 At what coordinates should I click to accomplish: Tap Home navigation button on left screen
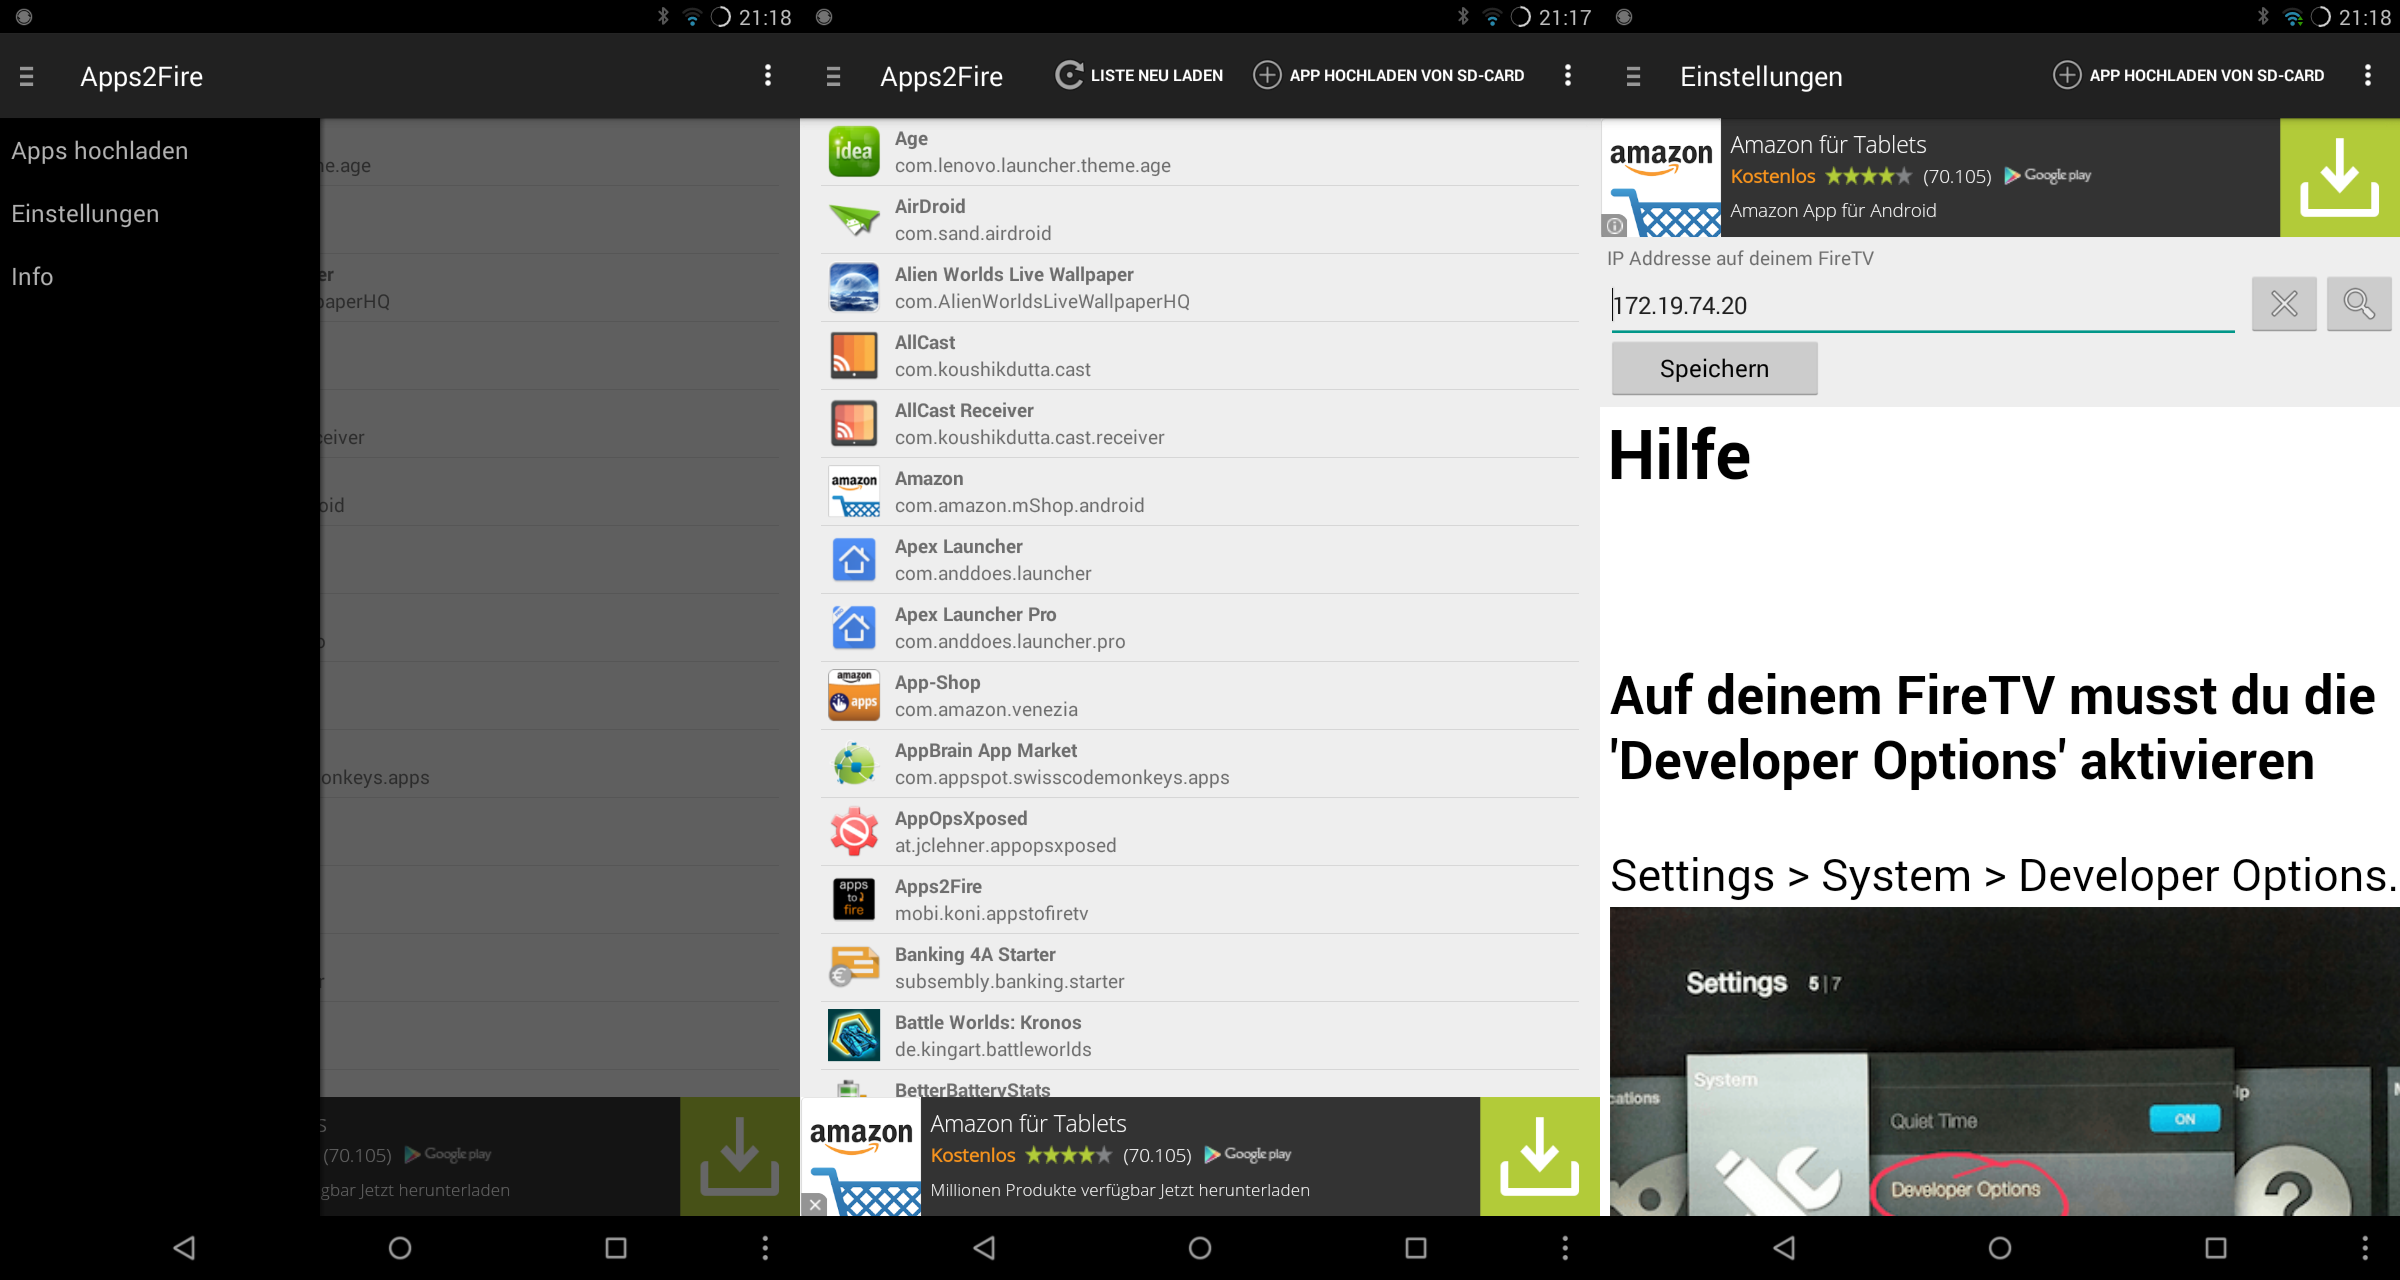tap(400, 1248)
